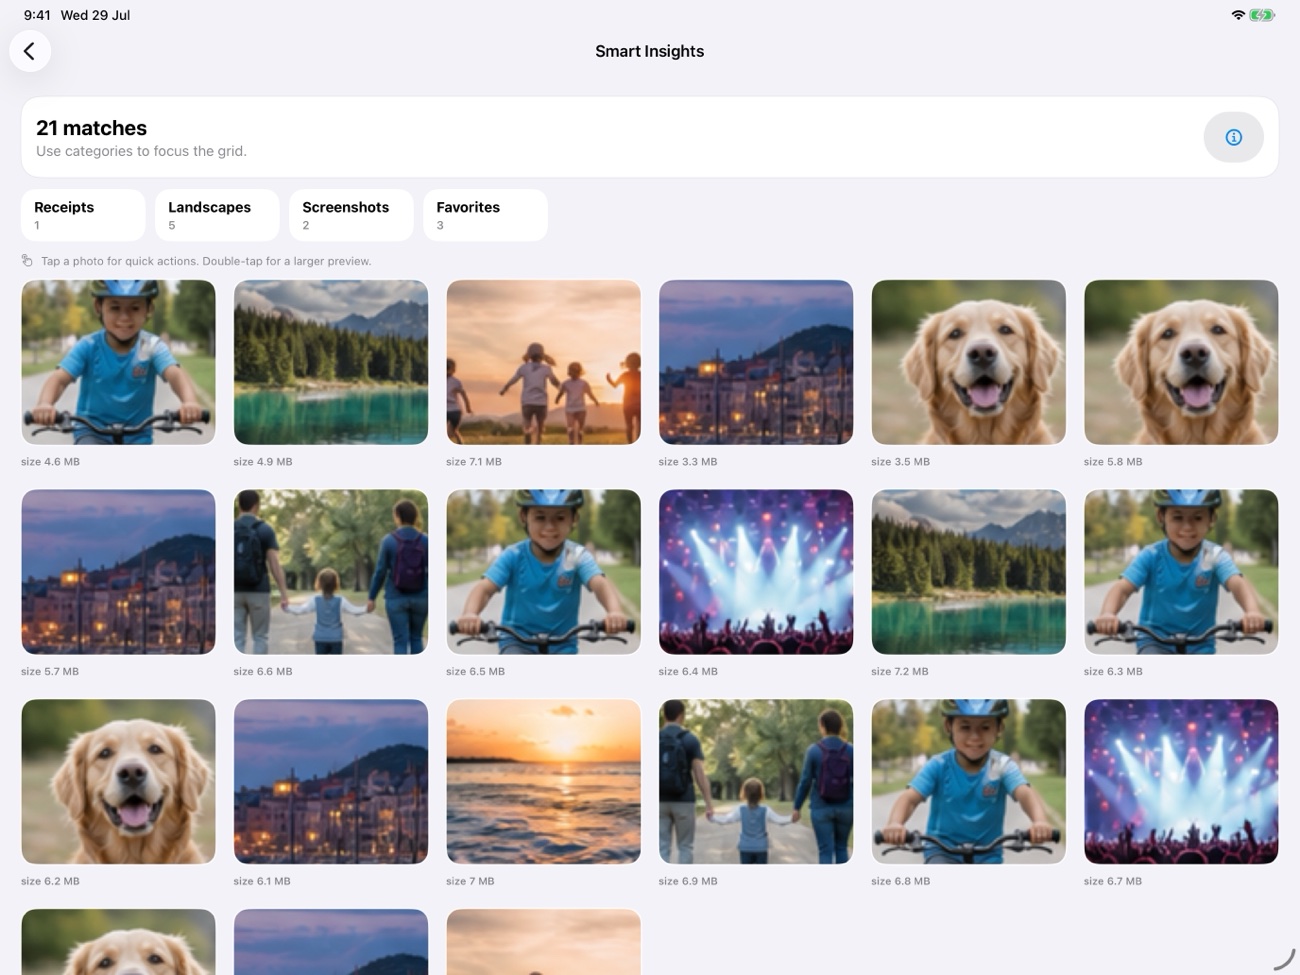This screenshot has width=1300, height=975.
Task: Click the "size 6.6 MB" caption
Action: (263, 672)
